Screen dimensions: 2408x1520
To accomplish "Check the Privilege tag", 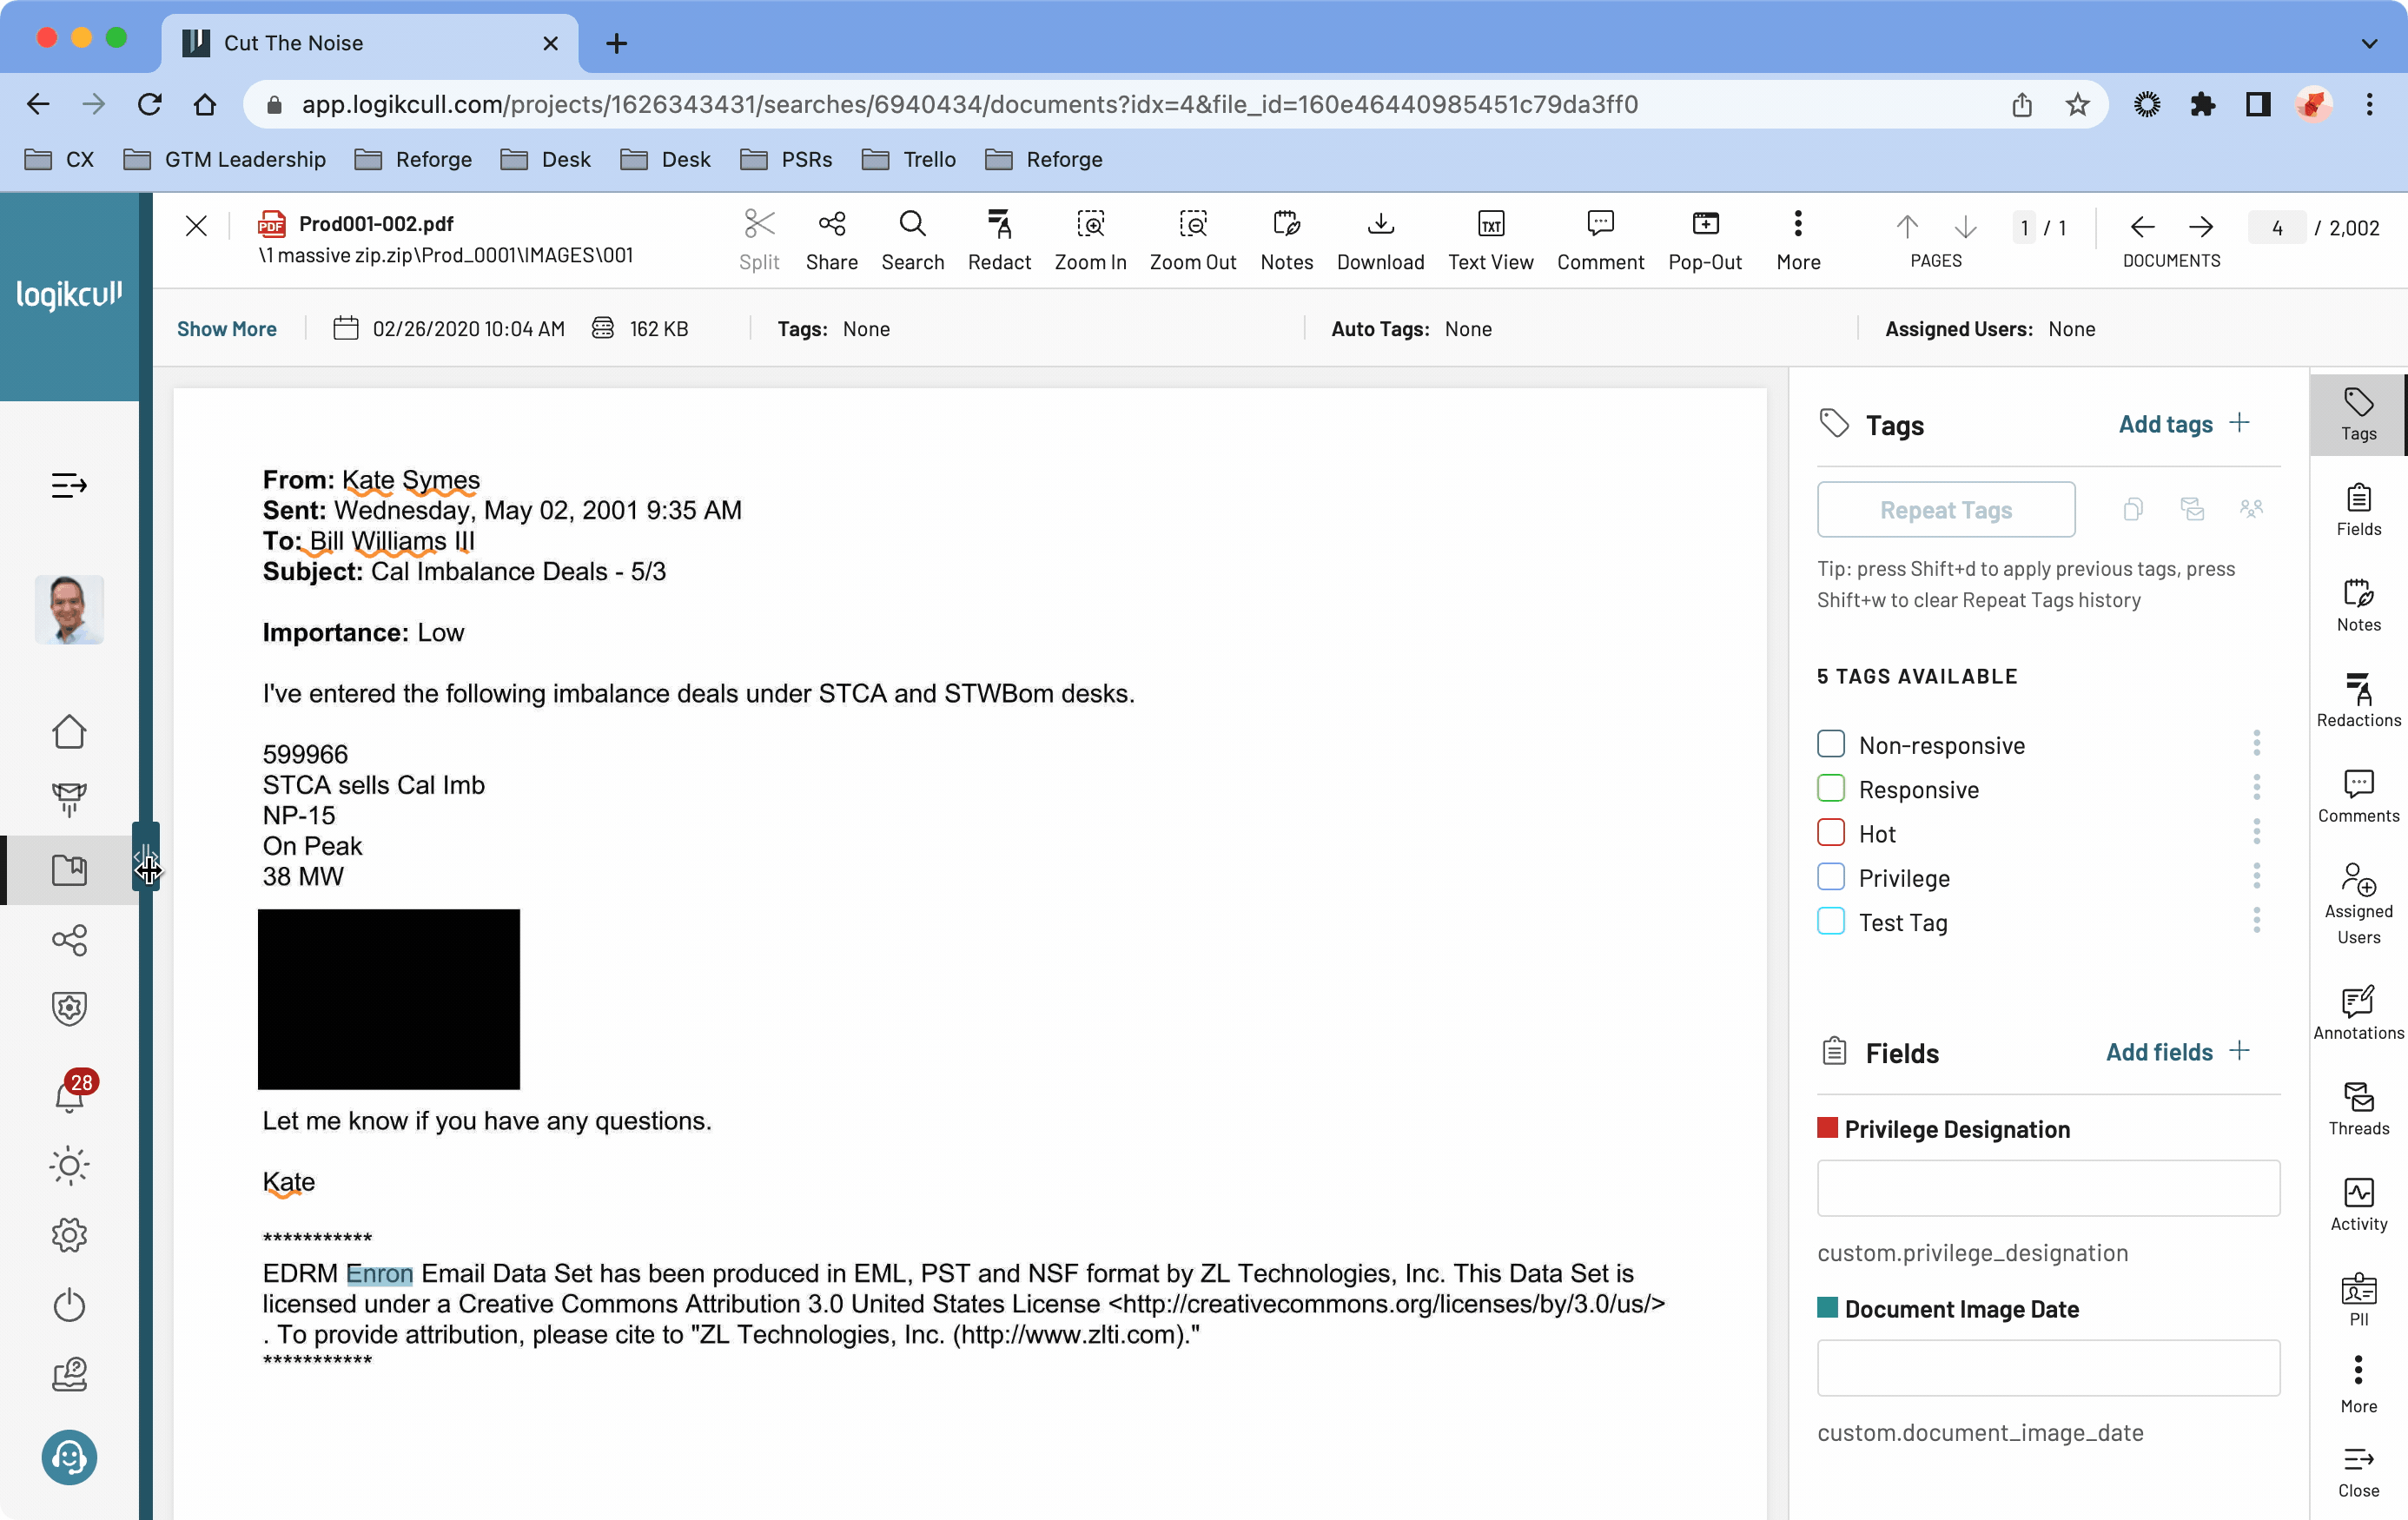I will (x=1830, y=877).
